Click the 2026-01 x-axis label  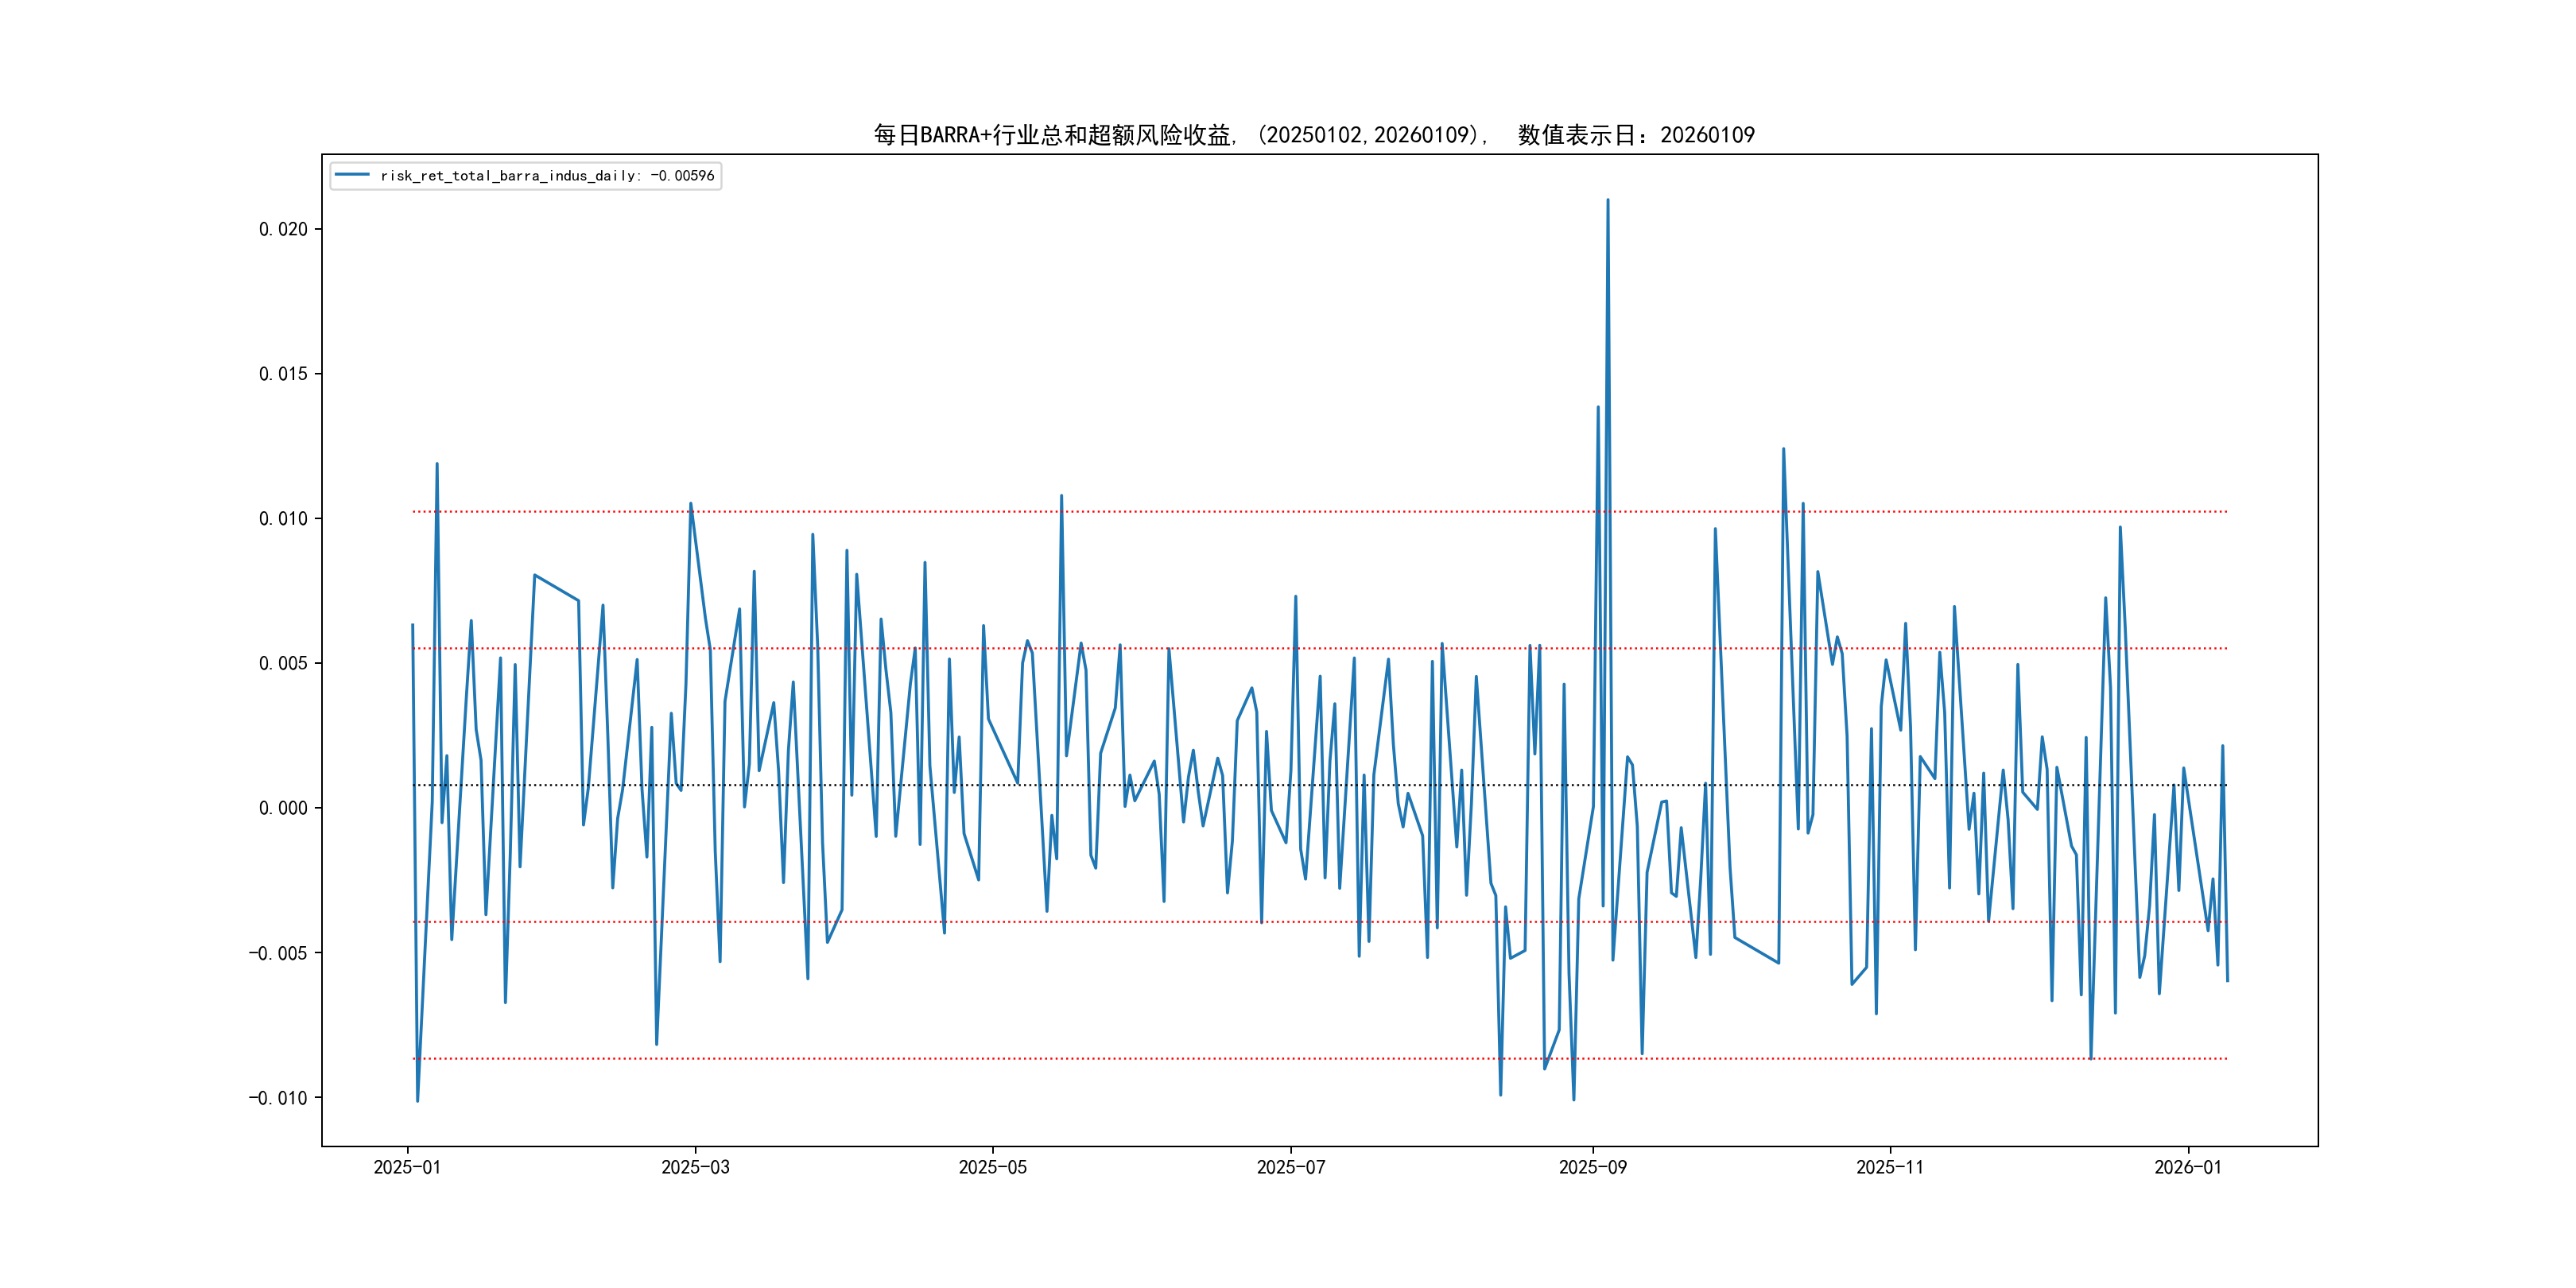(x=2187, y=1167)
